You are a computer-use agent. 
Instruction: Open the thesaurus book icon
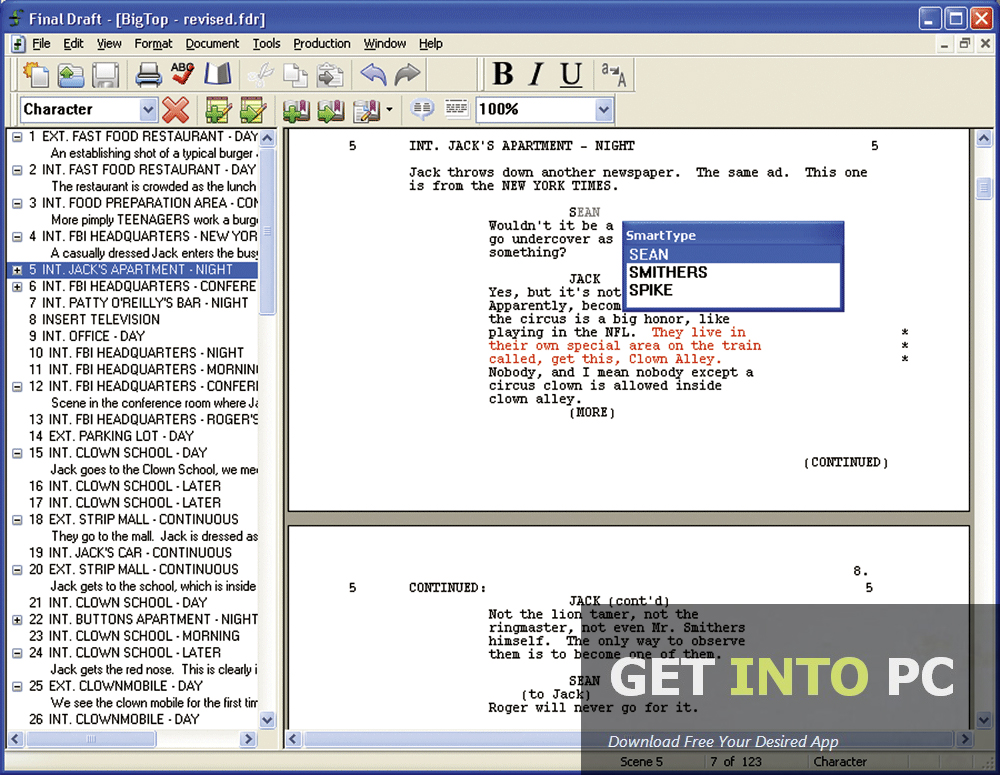point(217,74)
